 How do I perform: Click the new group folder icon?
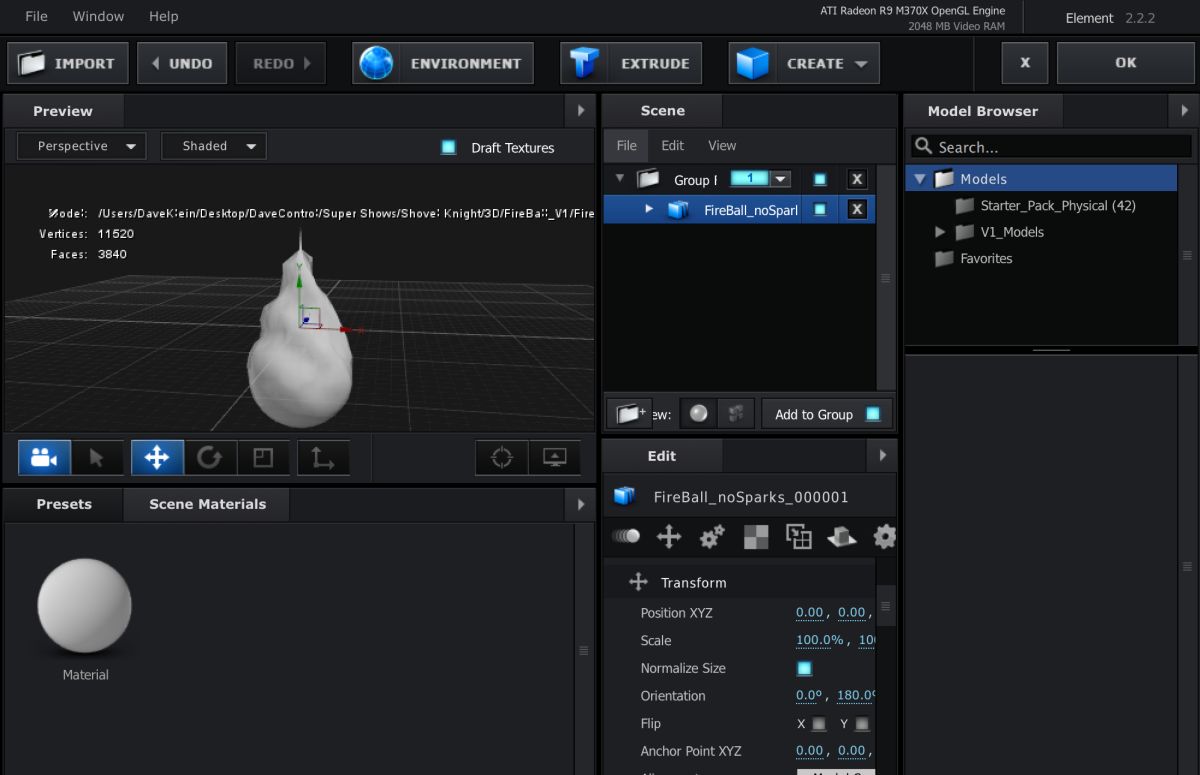[x=629, y=413]
